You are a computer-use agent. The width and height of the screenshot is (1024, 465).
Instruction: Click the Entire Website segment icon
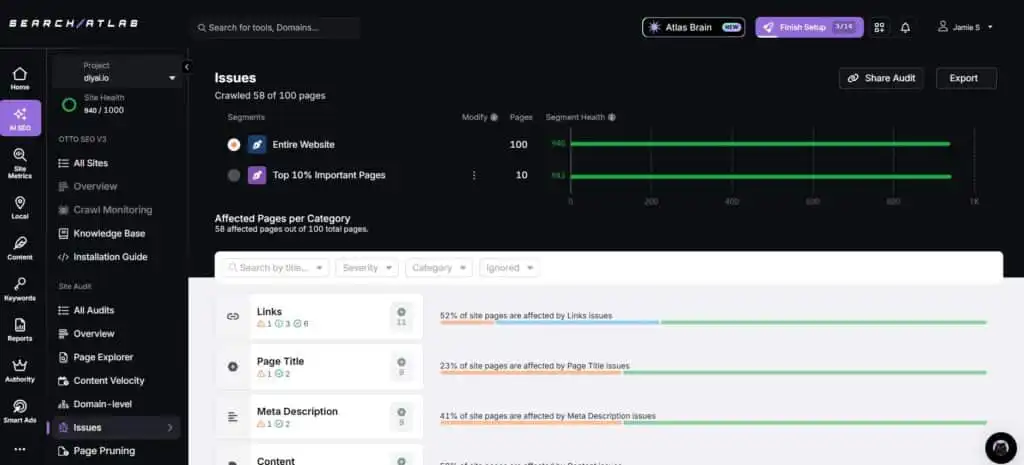(x=257, y=144)
